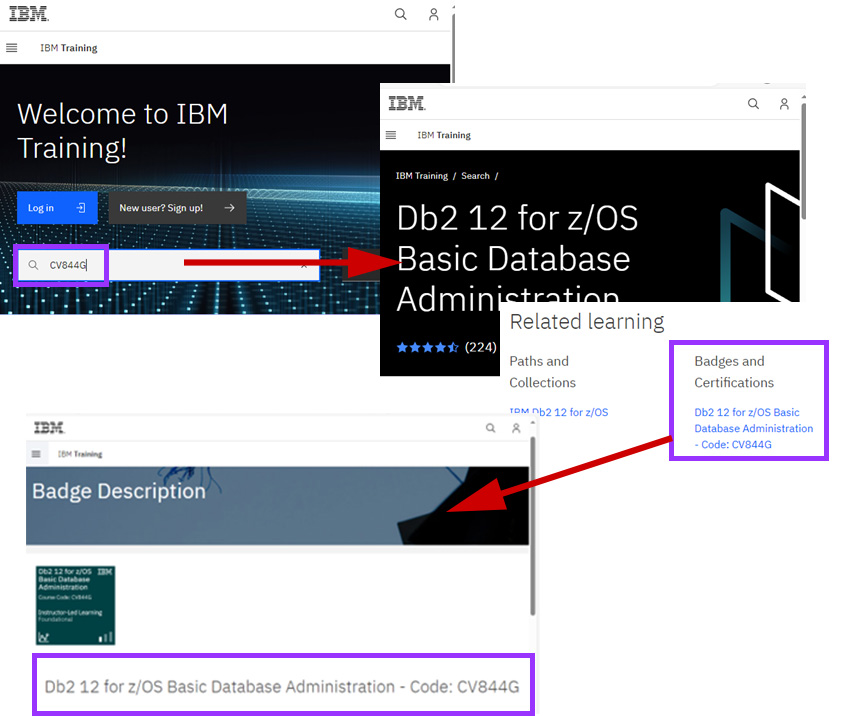This screenshot has height=716, width=846.
Task: Click the New user? Sign up! button
Action: coord(178,208)
